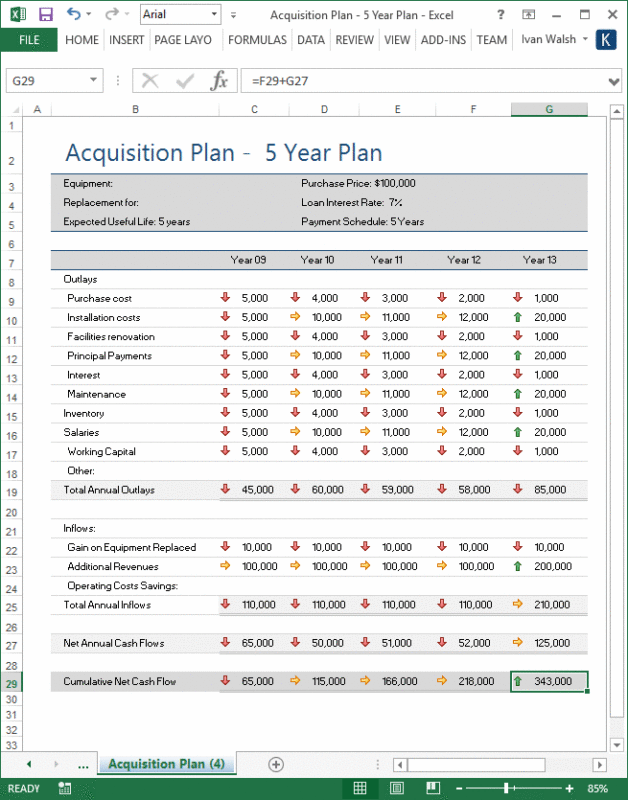Select the Acquisition Plan (4) sheet tab
Screen dimensions: 628x800
(x=166, y=763)
